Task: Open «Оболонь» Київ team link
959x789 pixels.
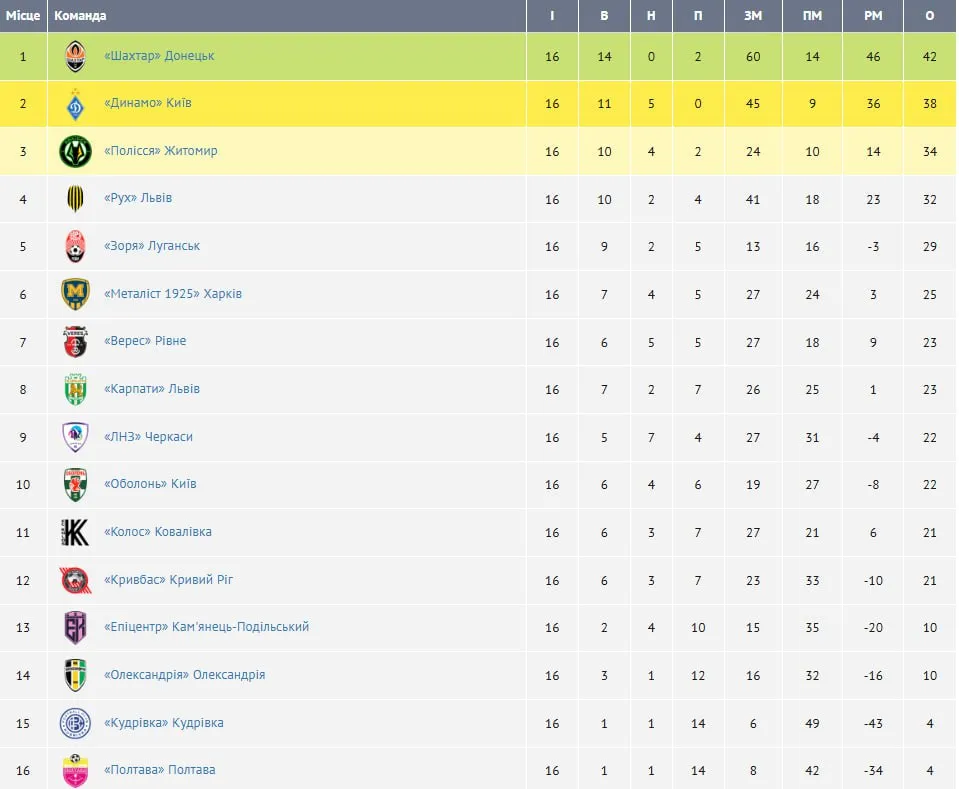Action: coord(150,484)
